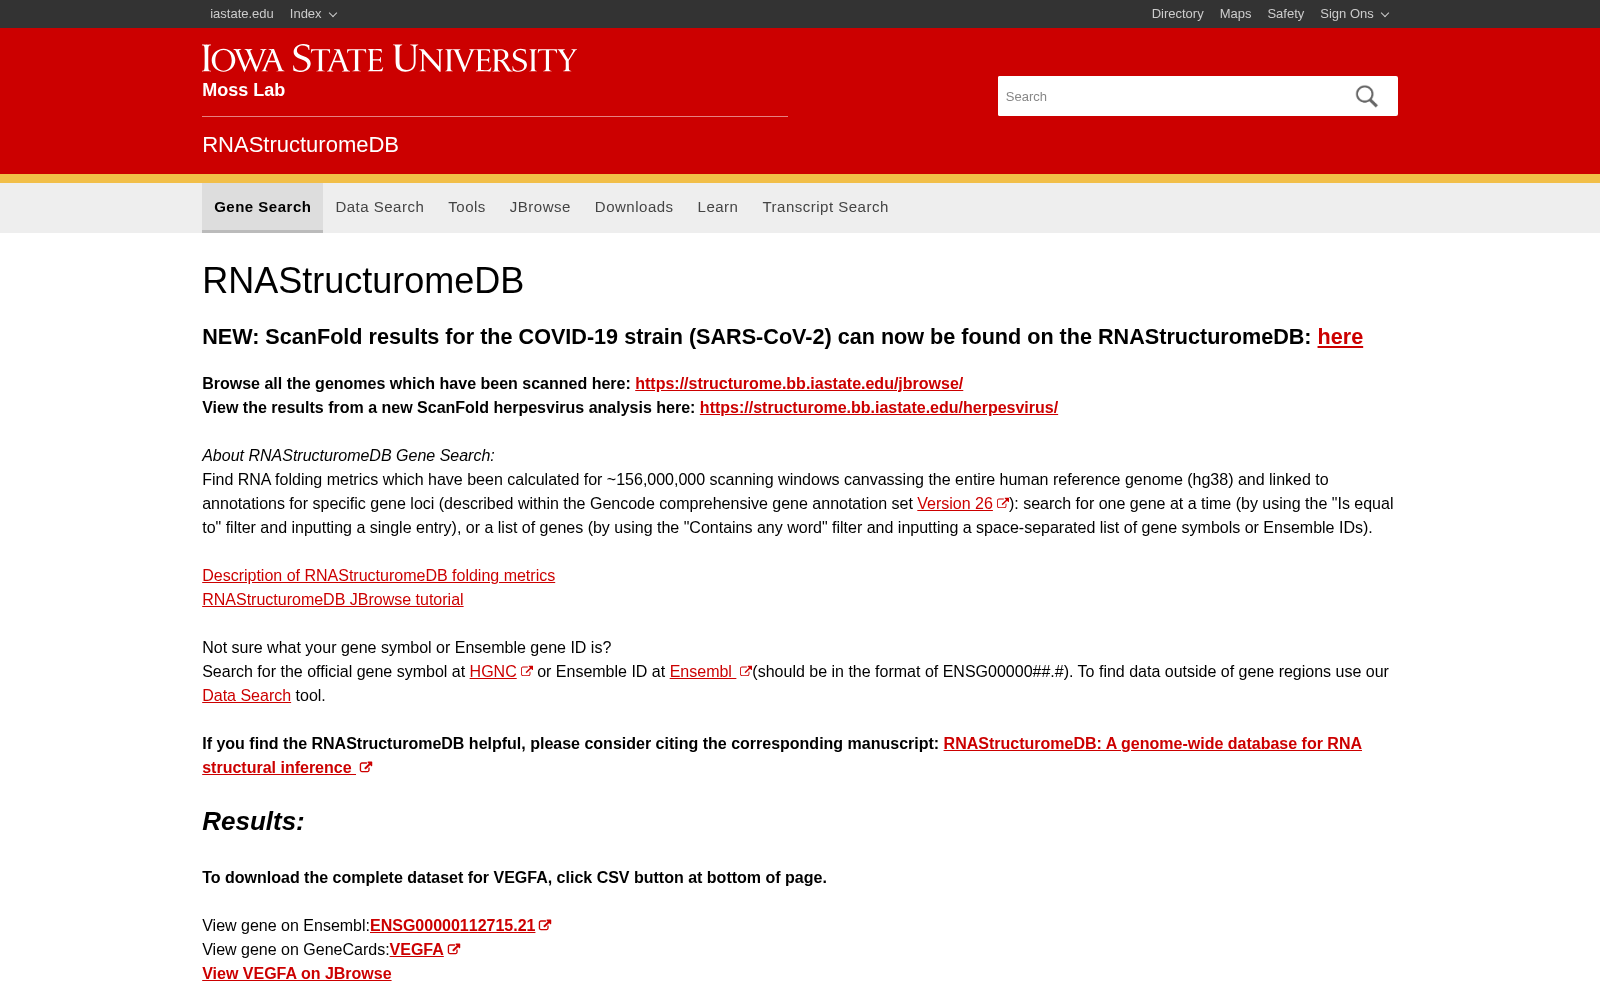Viewport: 1600px width, 1000px height.
Task: Click the iastate.edu link
Action: pos(242,14)
